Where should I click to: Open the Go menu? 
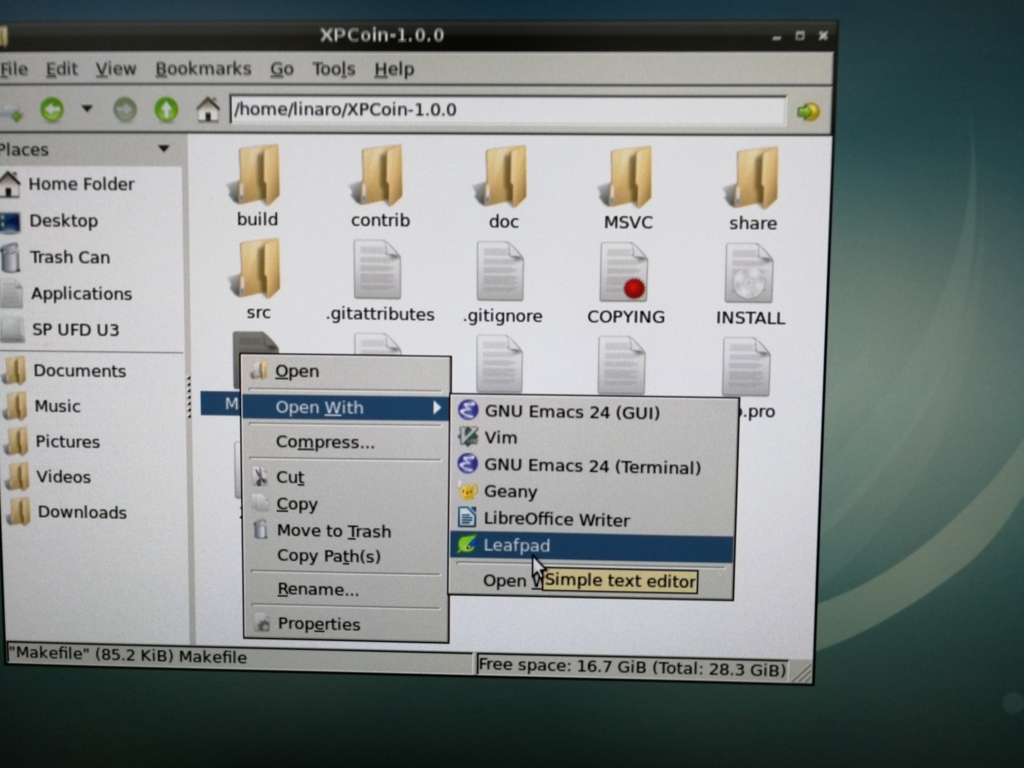[x=281, y=69]
